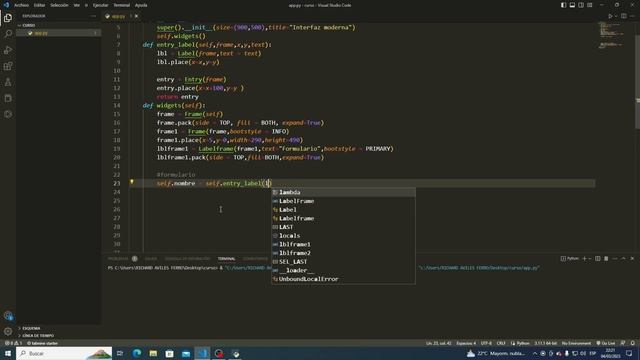Choose locals suggestion in autocomplete list
640x360 pixels.
click(344, 236)
